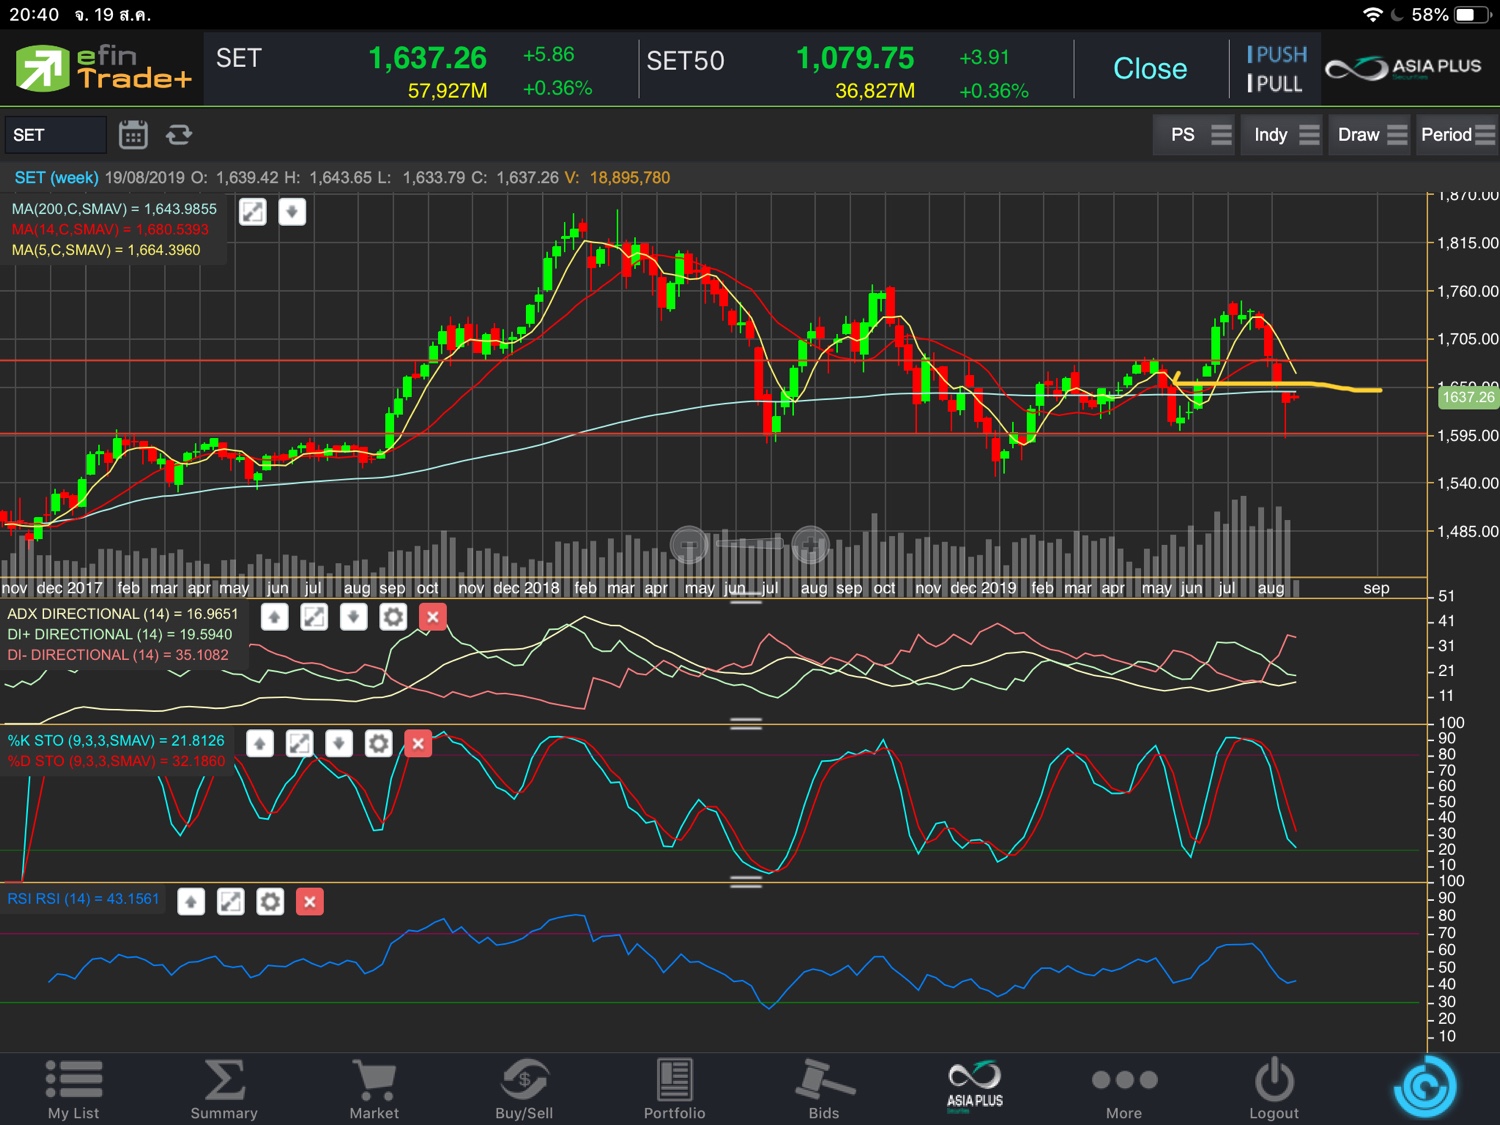Expand the Period selection menu
Image resolution: width=1500 pixels, height=1125 pixels.
point(1457,135)
